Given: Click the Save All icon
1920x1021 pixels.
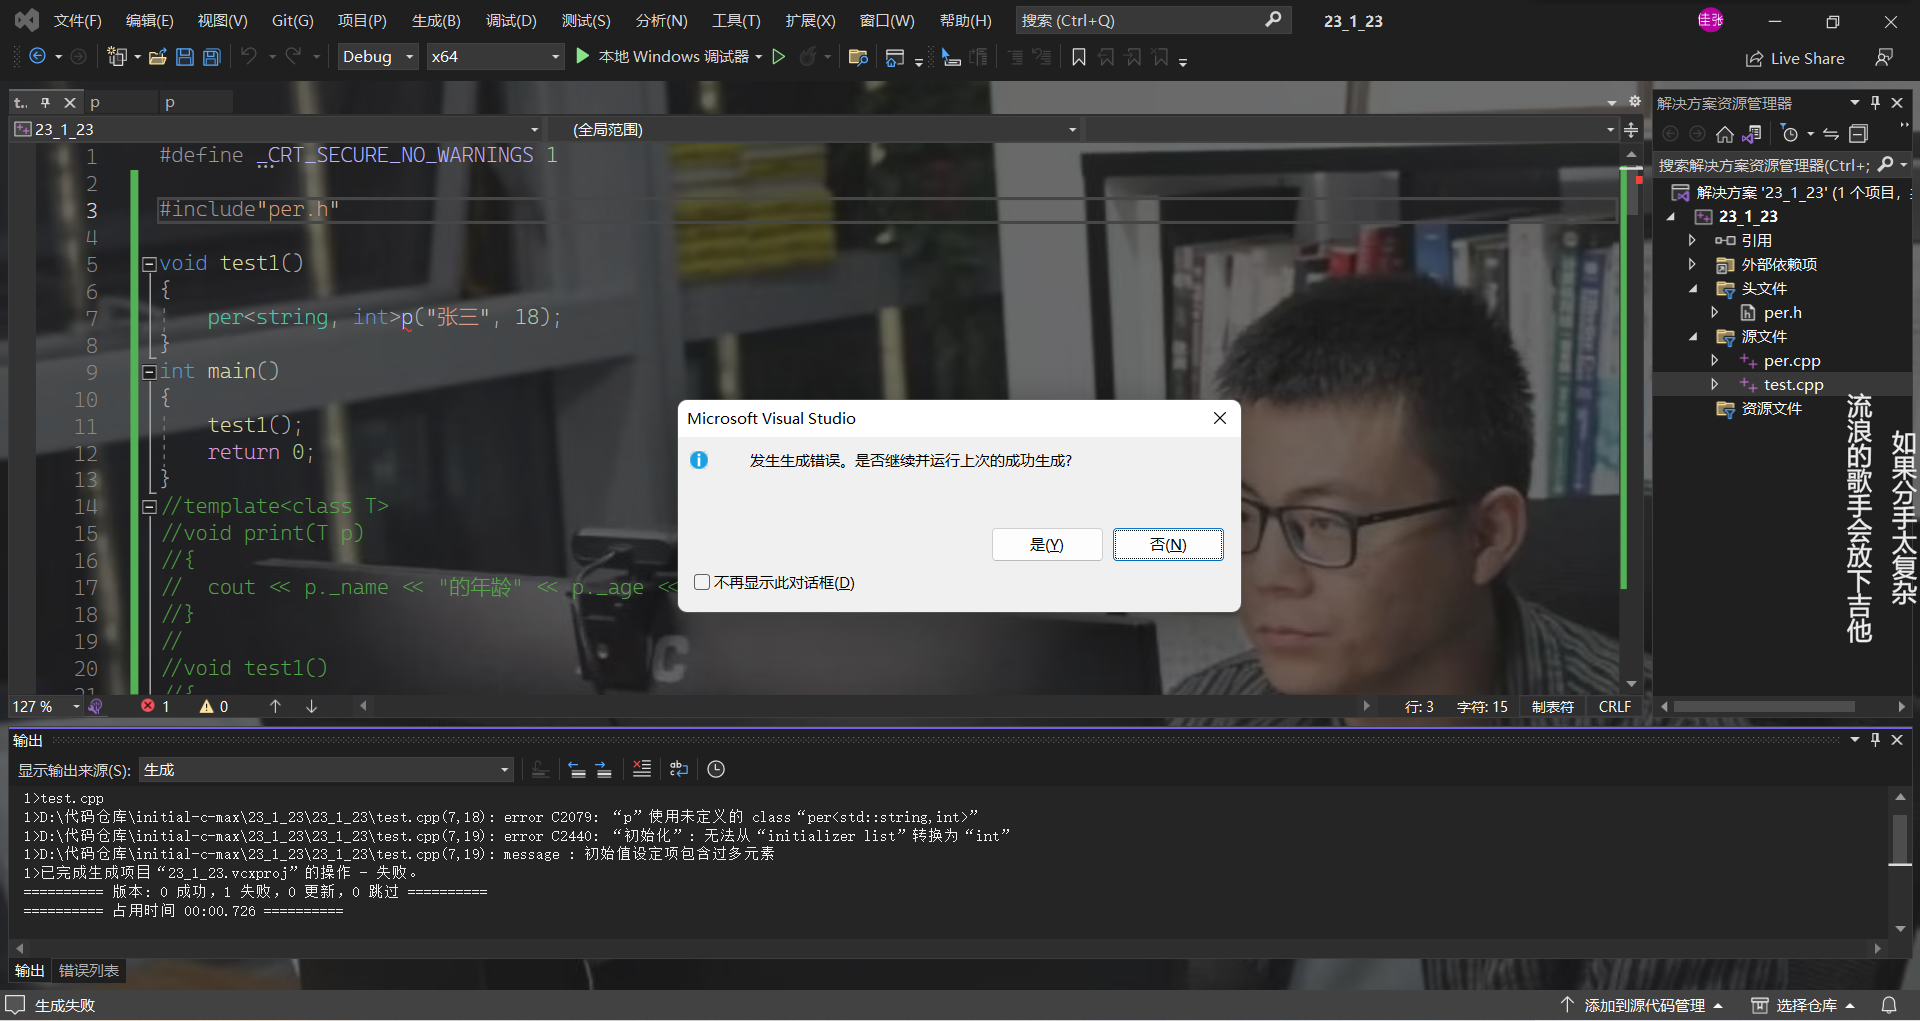Looking at the screenshot, I should point(212,57).
